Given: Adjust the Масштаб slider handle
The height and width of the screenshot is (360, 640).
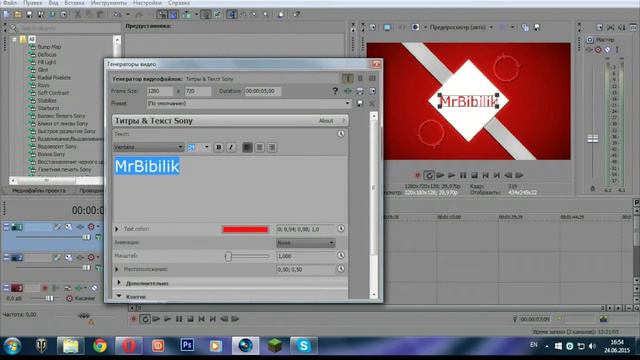Looking at the screenshot, I should pos(228,256).
